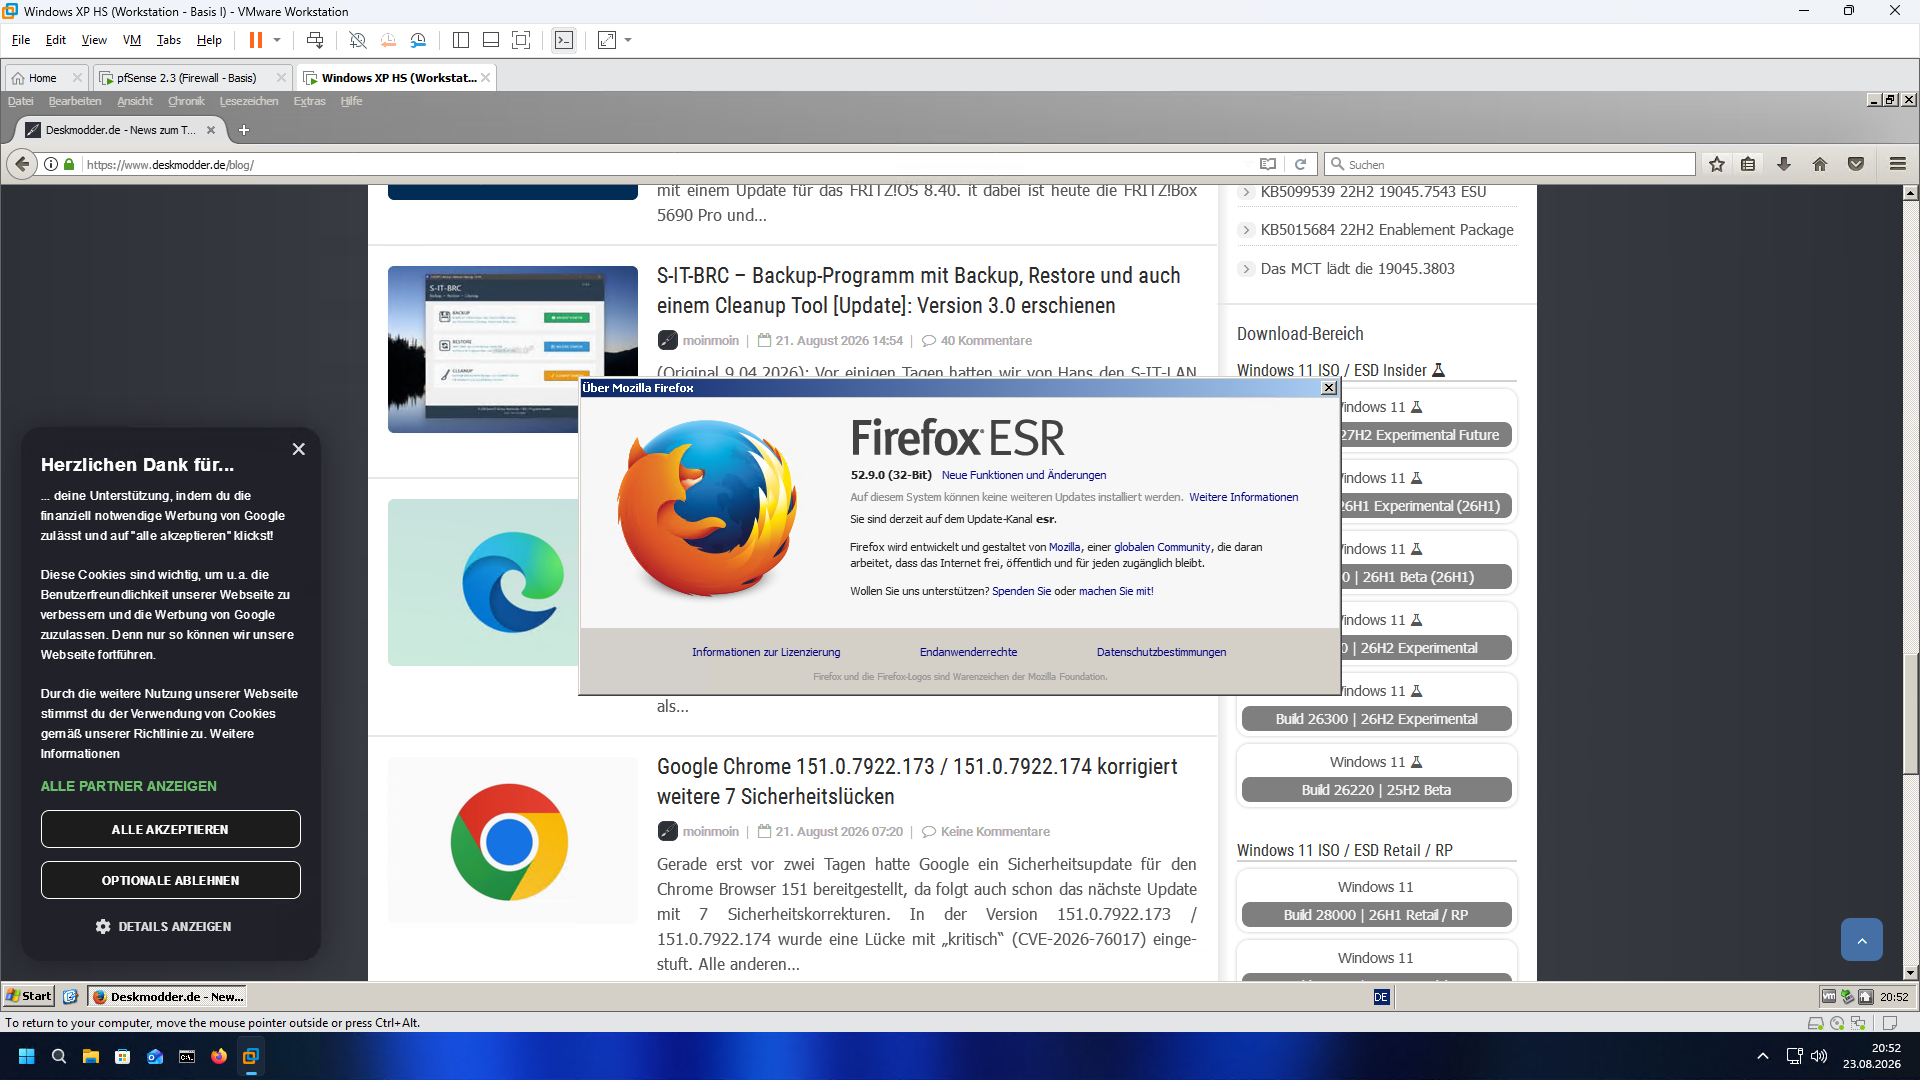Click the green padlock security icon
This screenshot has width=1920, height=1080.
click(x=69, y=164)
